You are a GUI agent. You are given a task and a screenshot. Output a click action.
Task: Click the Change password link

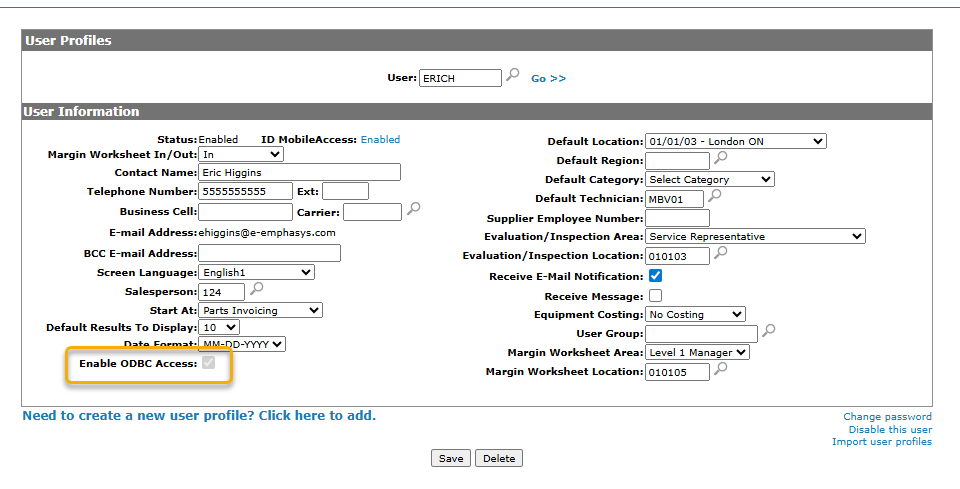pyautogui.click(x=887, y=417)
